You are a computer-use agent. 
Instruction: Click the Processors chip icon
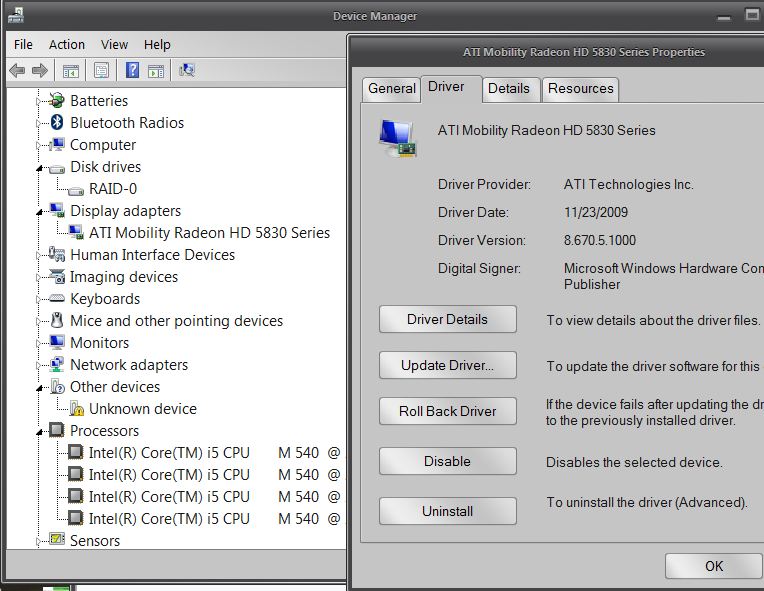(x=57, y=430)
